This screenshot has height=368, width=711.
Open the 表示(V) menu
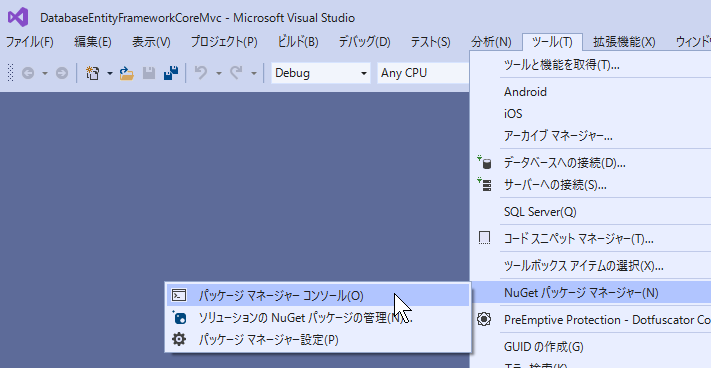pyautogui.click(x=151, y=42)
